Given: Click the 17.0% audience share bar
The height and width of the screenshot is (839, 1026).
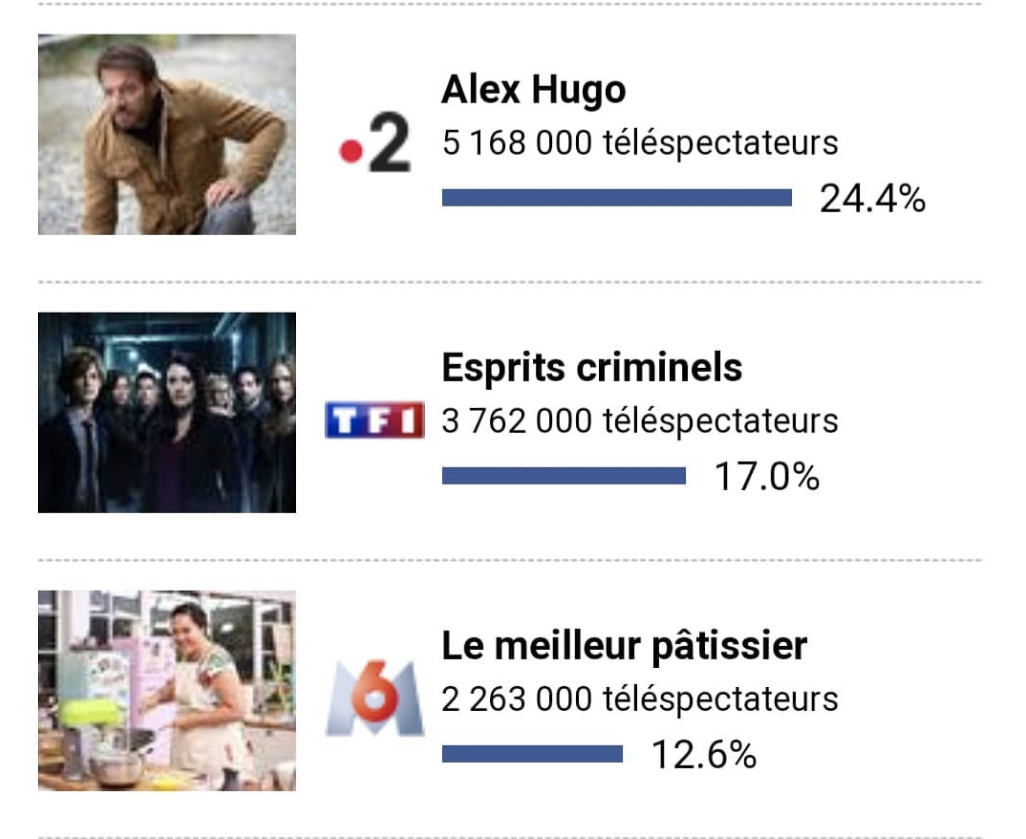Looking at the screenshot, I should [564, 476].
